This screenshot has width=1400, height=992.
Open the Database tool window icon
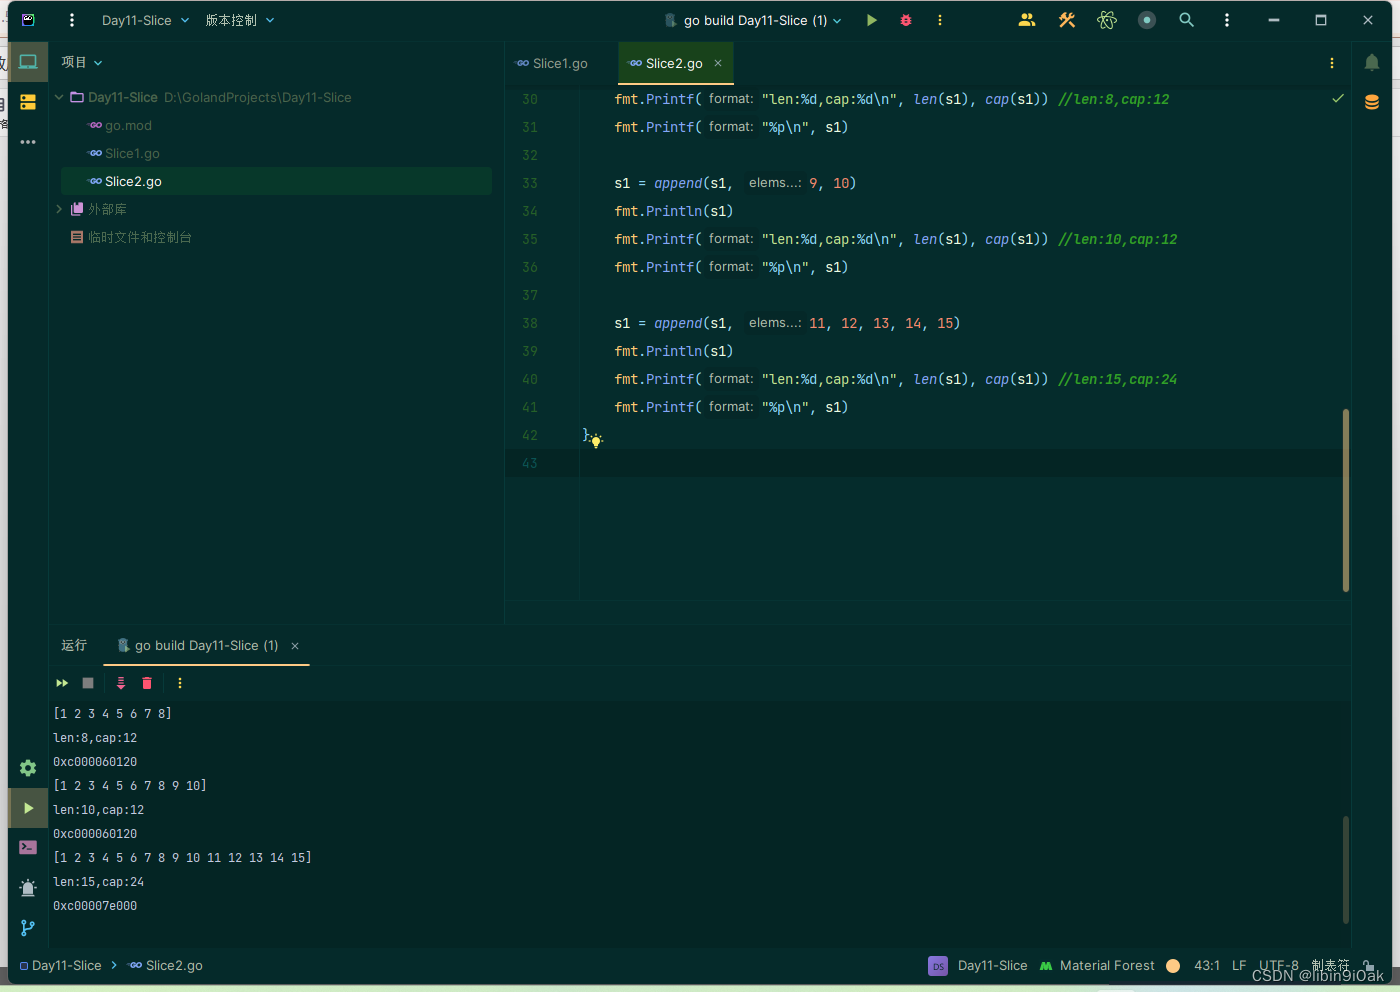click(x=1372, y=102)
